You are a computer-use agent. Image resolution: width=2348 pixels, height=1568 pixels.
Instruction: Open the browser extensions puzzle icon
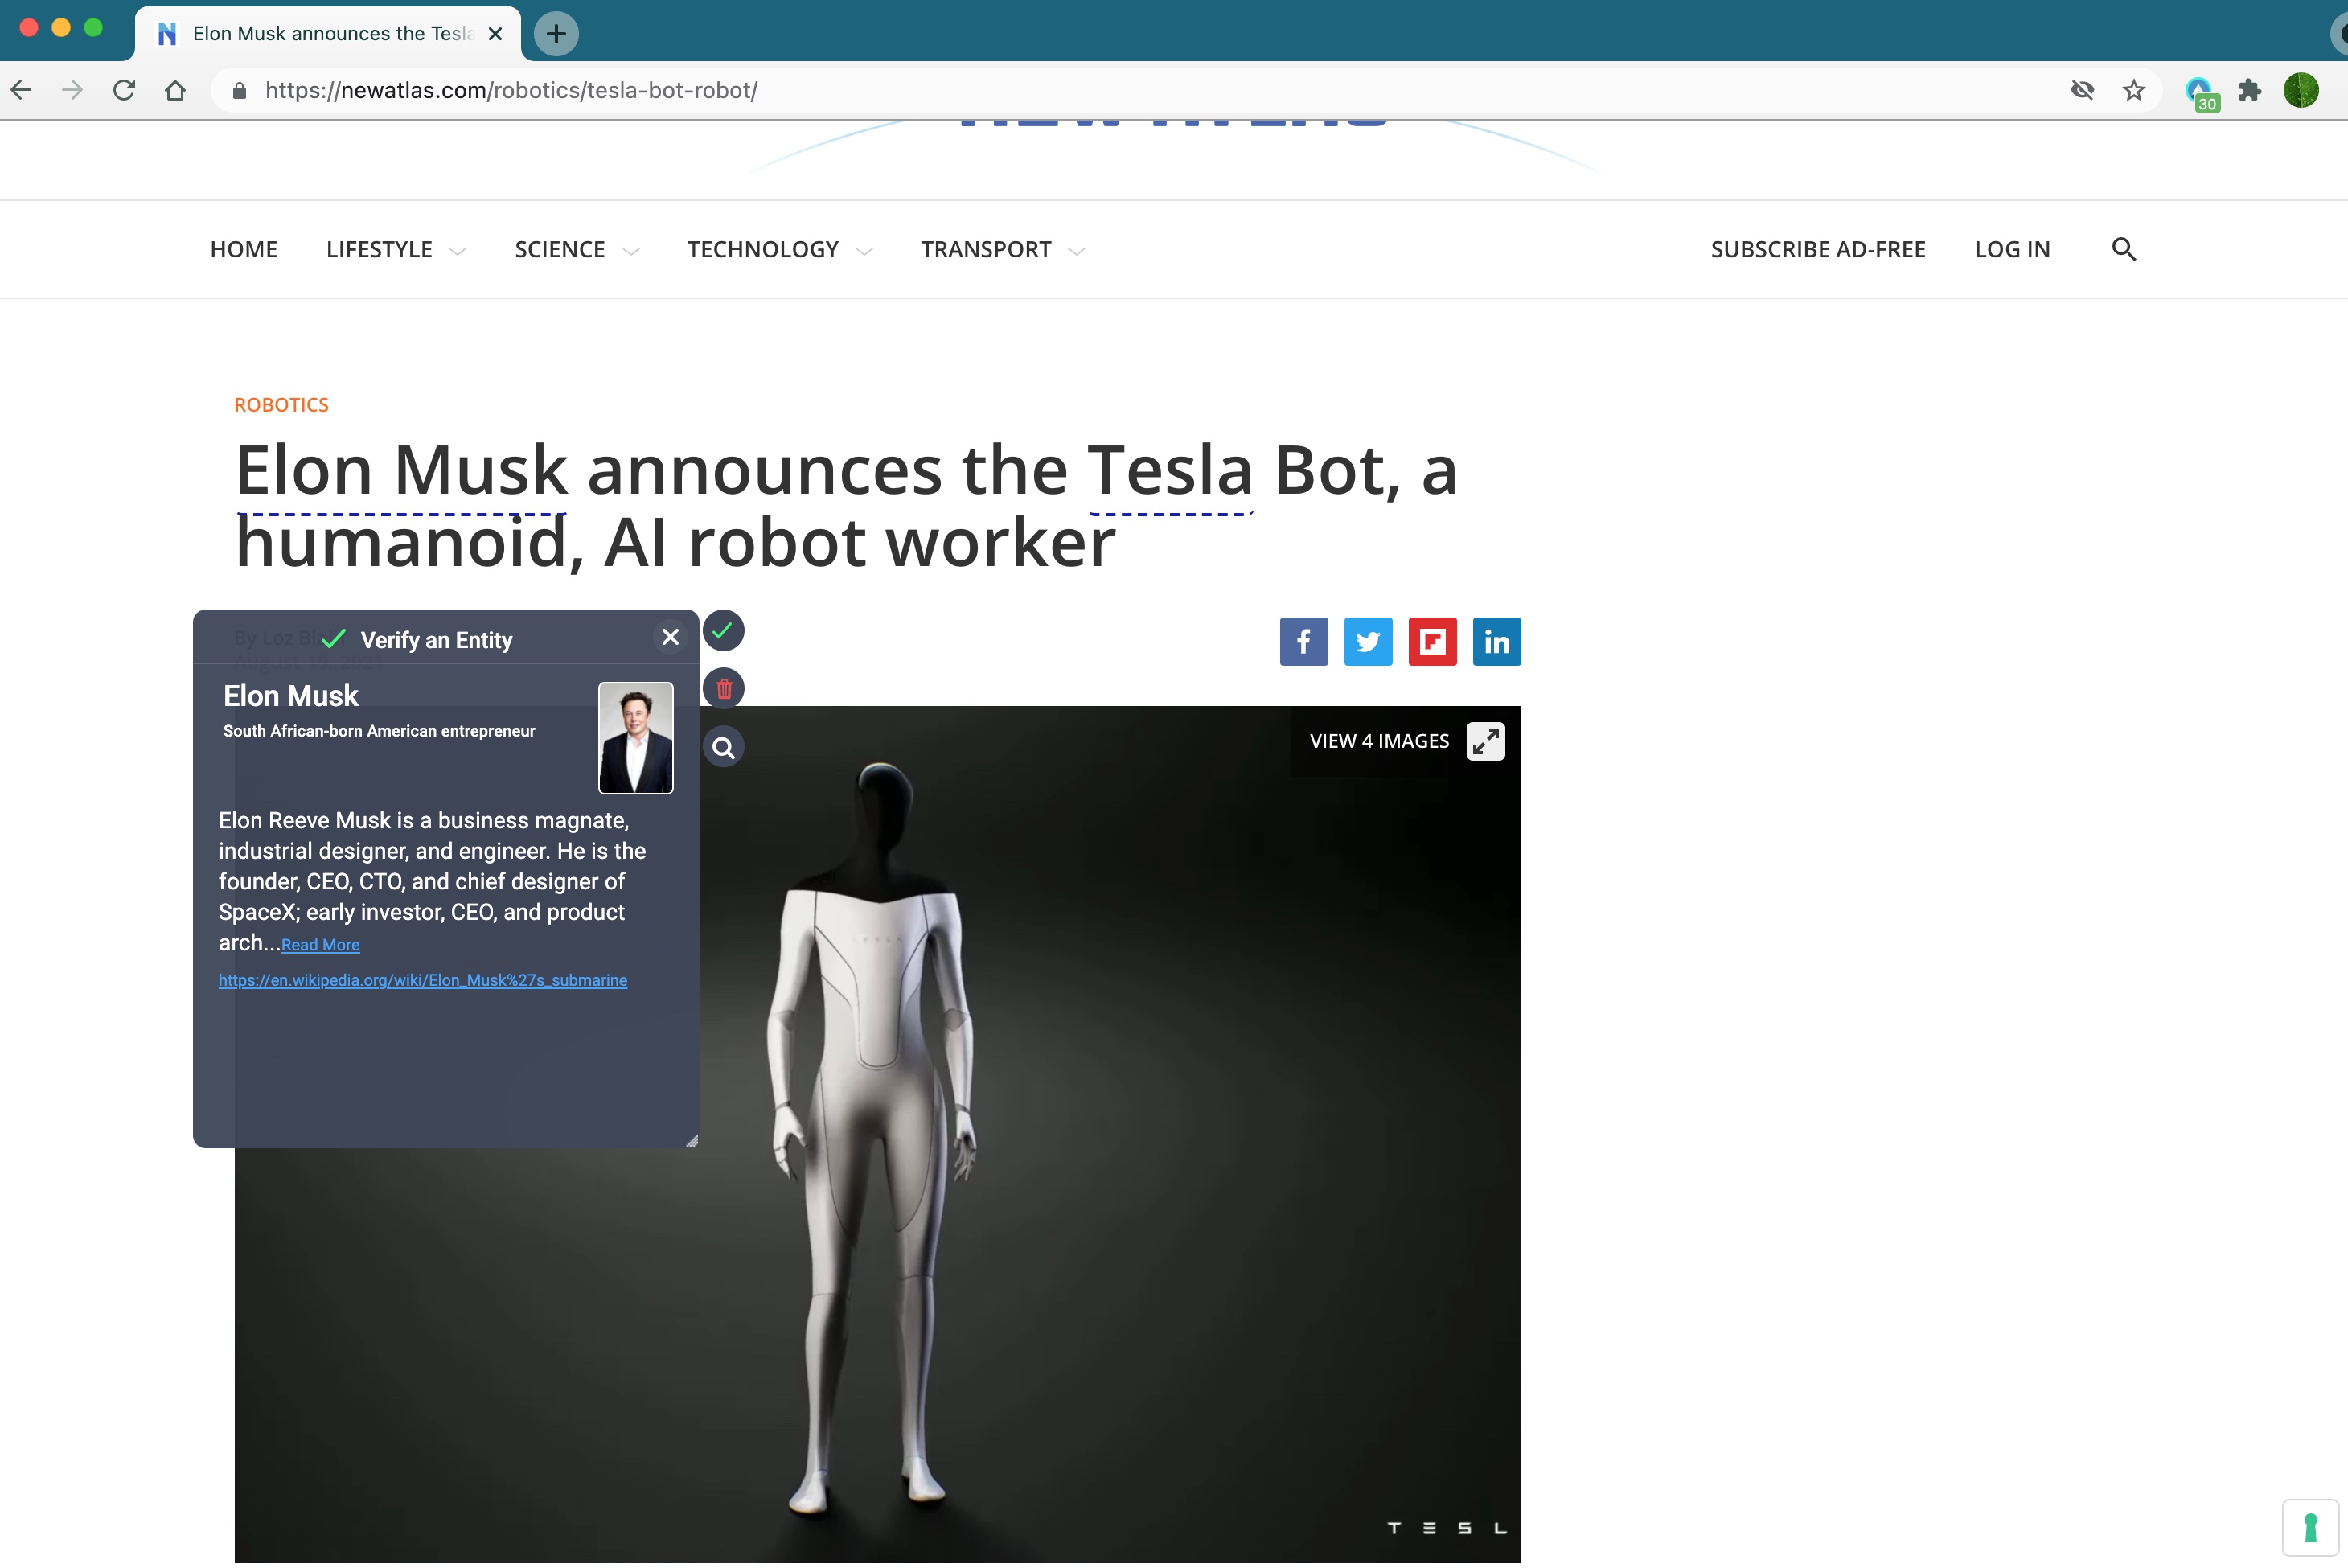pos(2250,90)
